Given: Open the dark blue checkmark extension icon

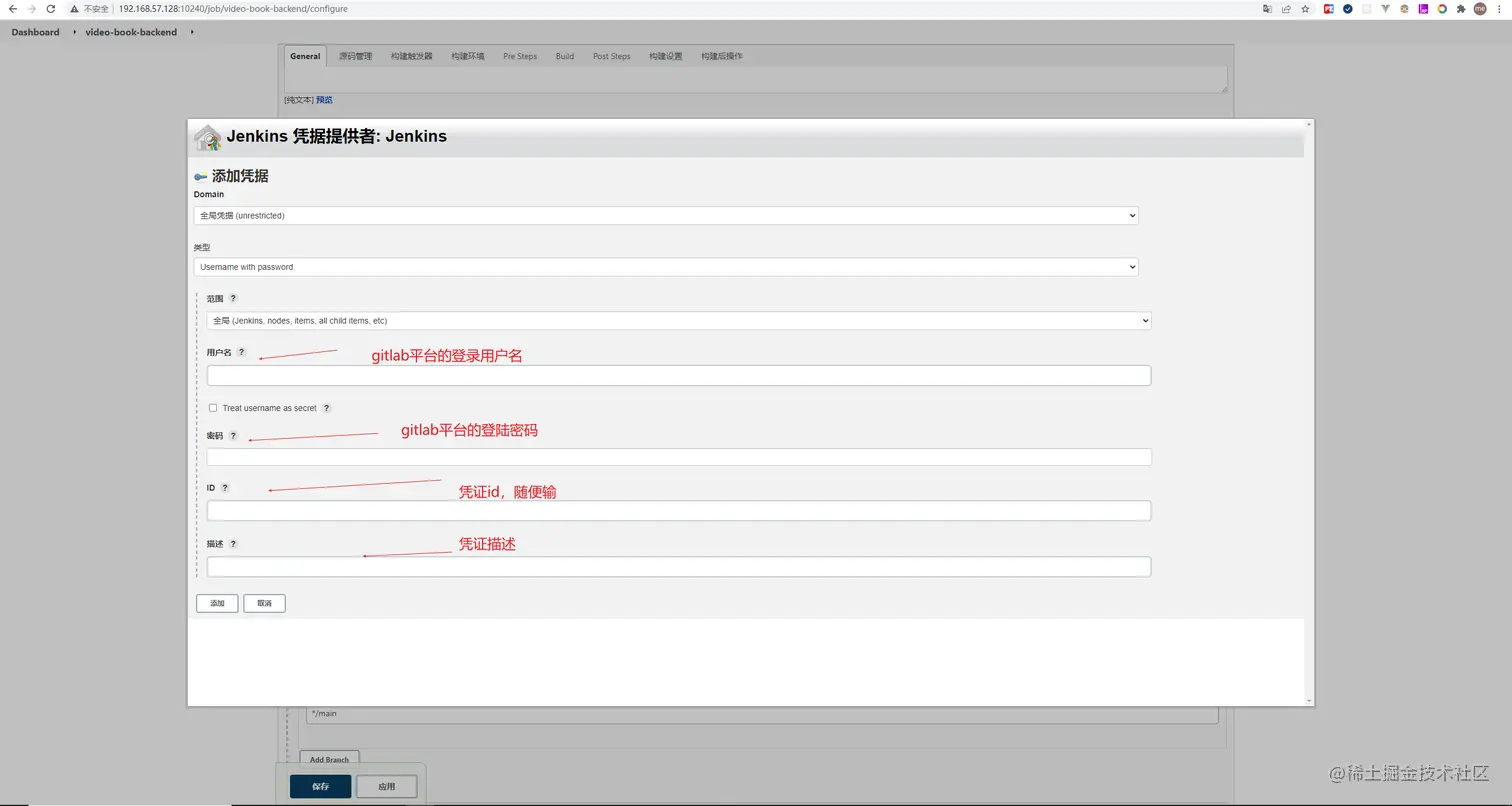Looking at the screenshot, I should pos(1348,9).
